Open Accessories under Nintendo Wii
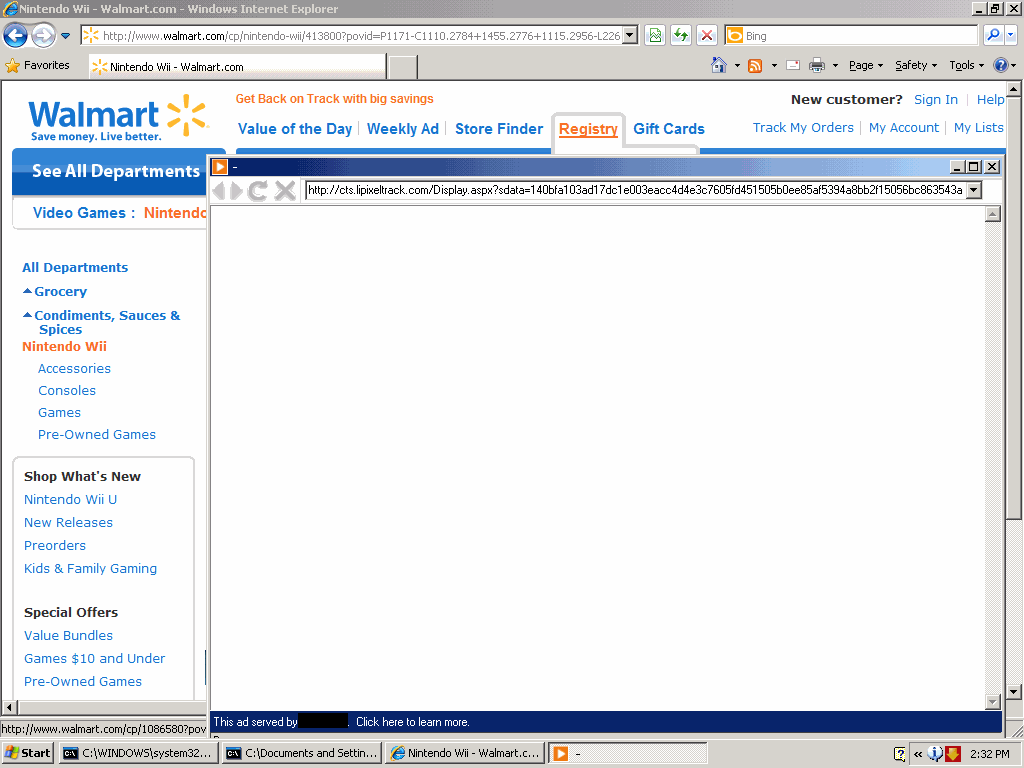The height and width of the screenshot is (768, 1024). (x=74, y=368)
